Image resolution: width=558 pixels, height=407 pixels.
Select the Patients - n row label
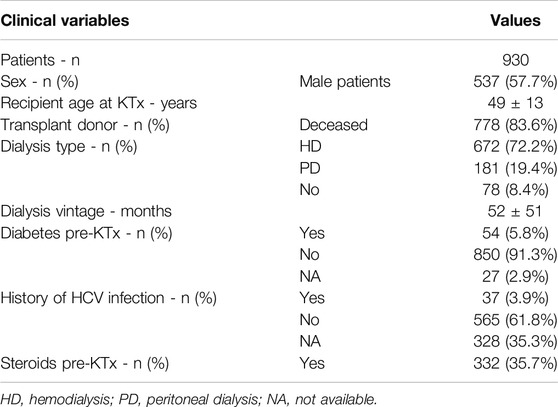(40, 60)
